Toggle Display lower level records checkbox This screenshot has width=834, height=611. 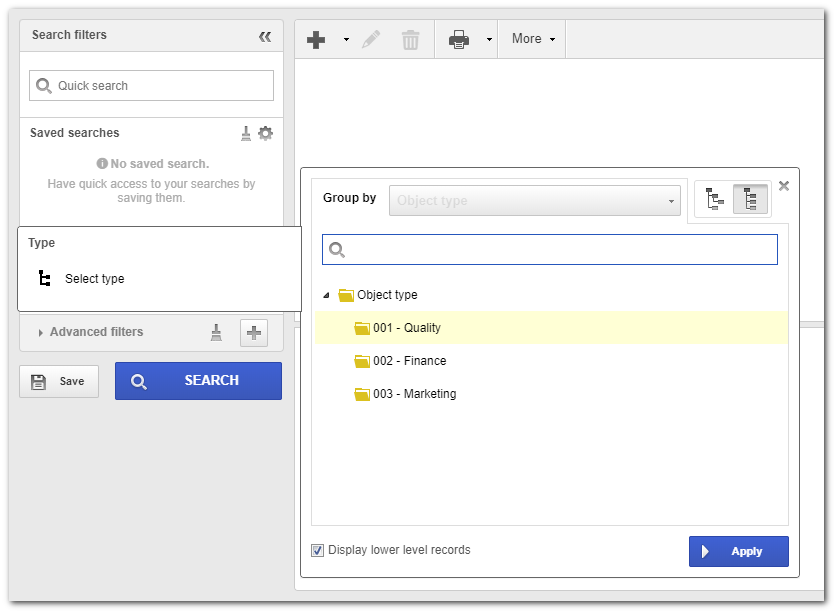click(x=318, y=550)
